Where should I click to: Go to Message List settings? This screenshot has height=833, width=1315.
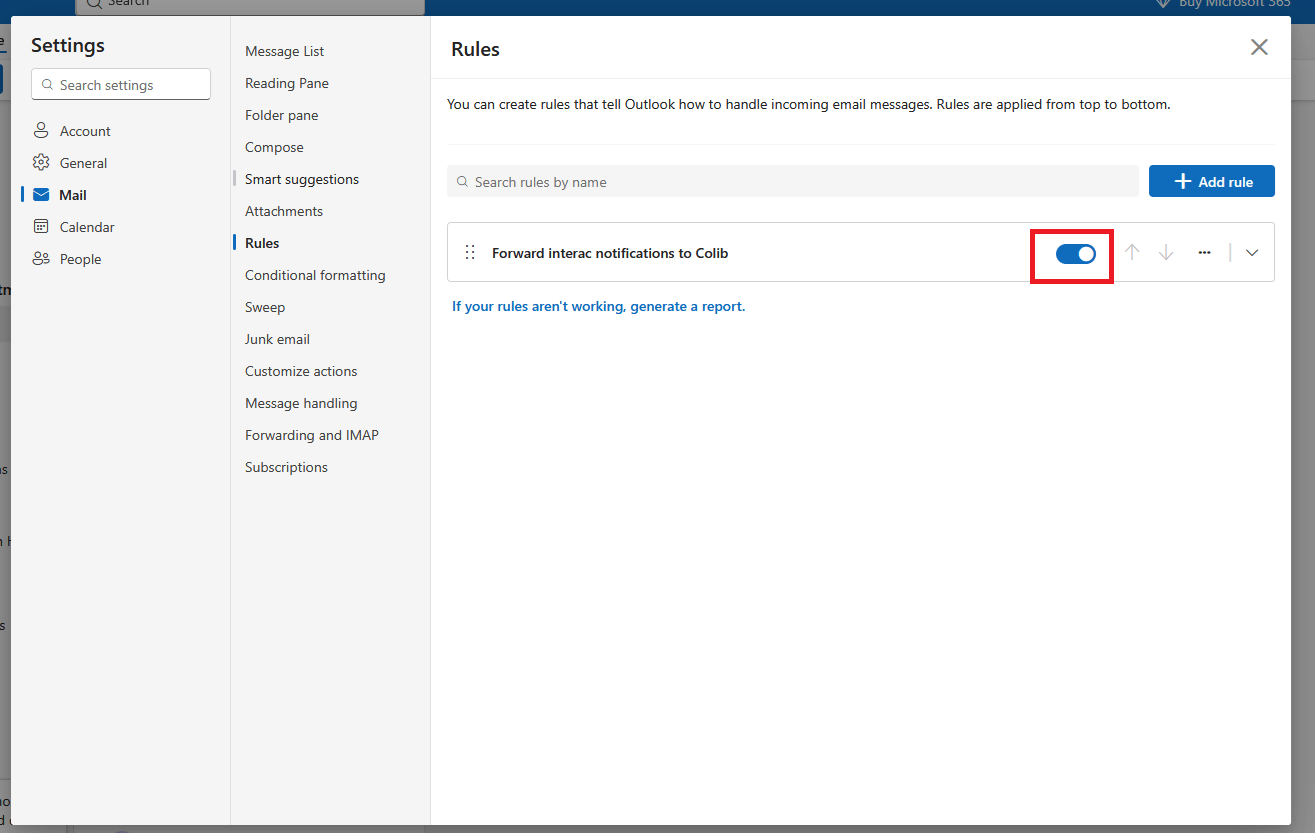tap(285, 51)
